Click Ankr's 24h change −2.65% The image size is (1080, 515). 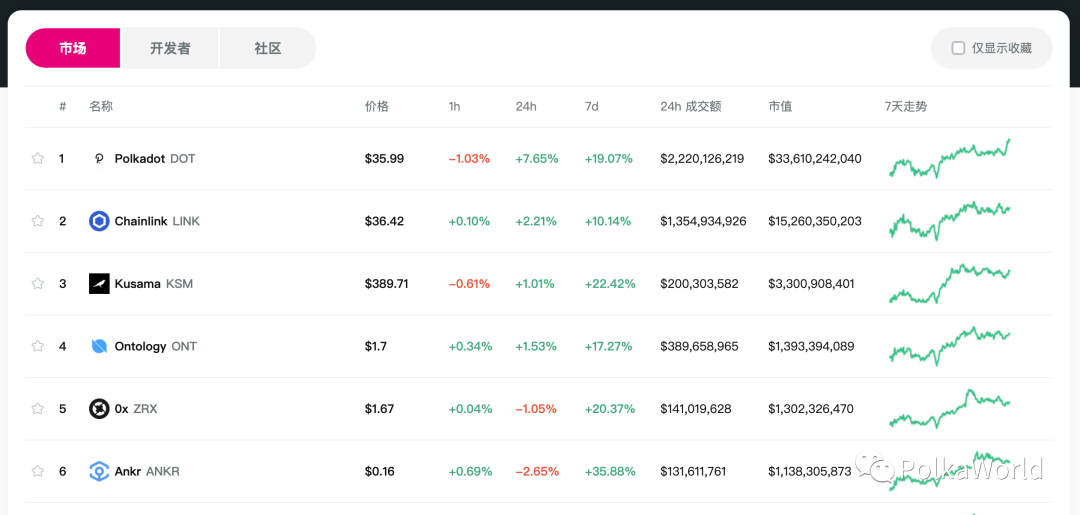(537, 472)
